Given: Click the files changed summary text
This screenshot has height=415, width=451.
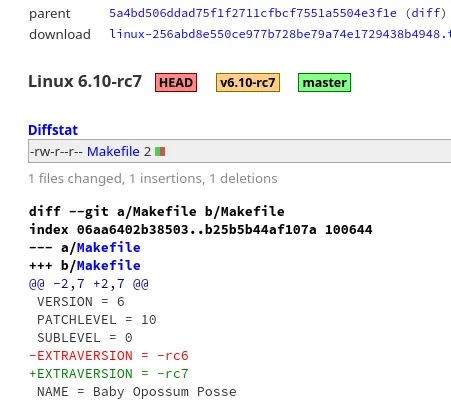Looking at the screenshot, I should pos(153,179).
